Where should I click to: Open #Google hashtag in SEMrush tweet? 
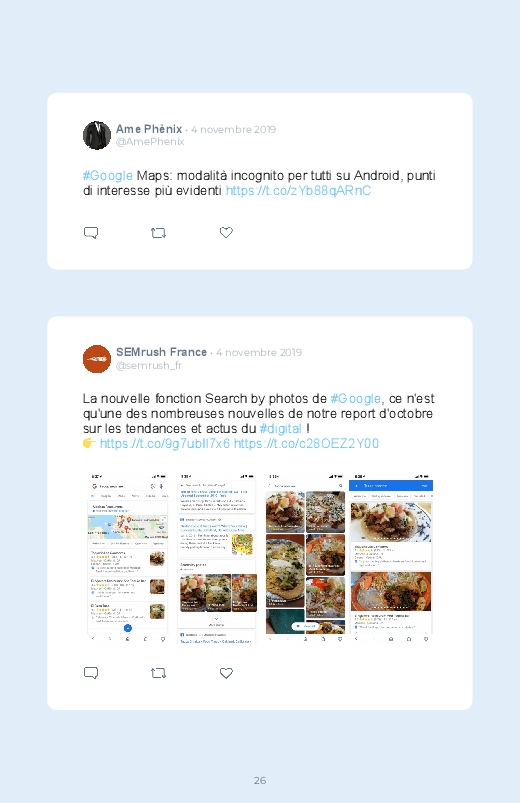pos(356,398)
